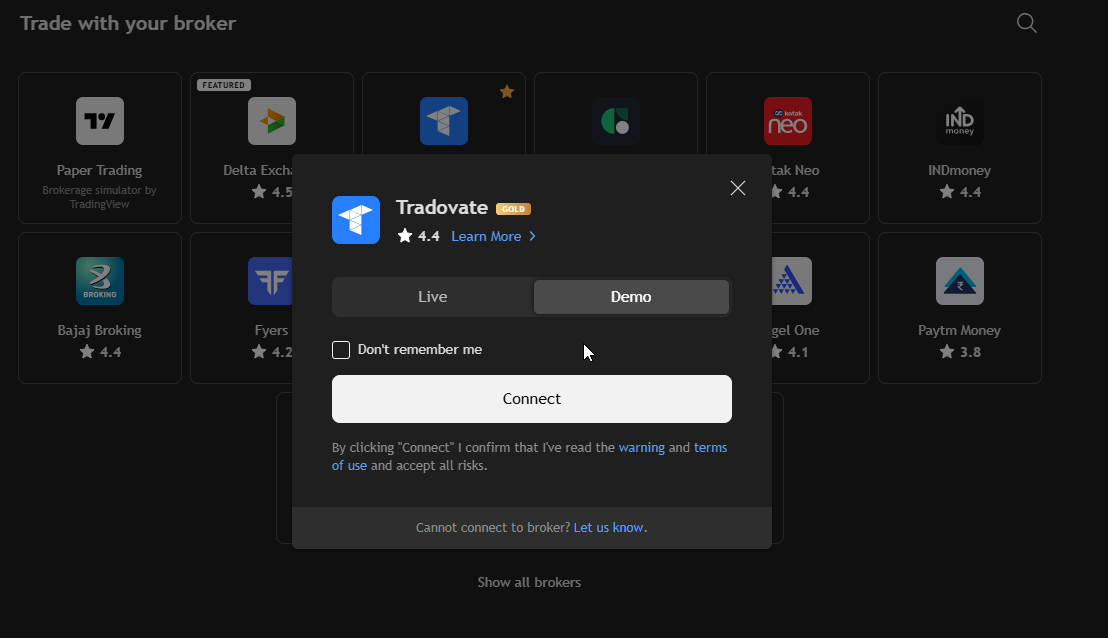
Task: Choose the Bajaj Broking logo icon
Action: 100,281
